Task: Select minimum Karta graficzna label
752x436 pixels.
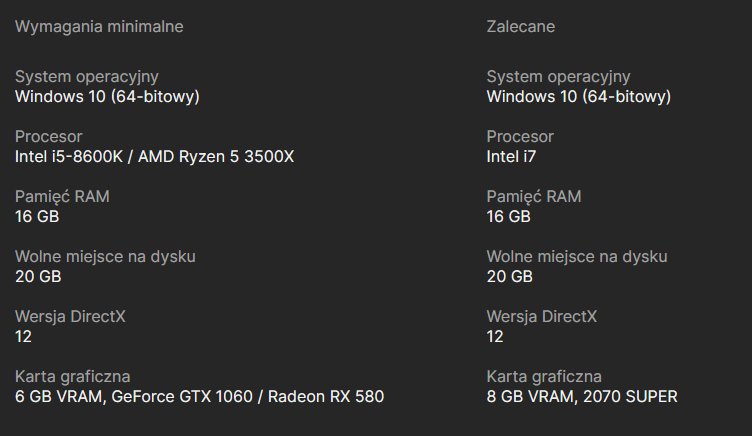Action: (72, 377)
